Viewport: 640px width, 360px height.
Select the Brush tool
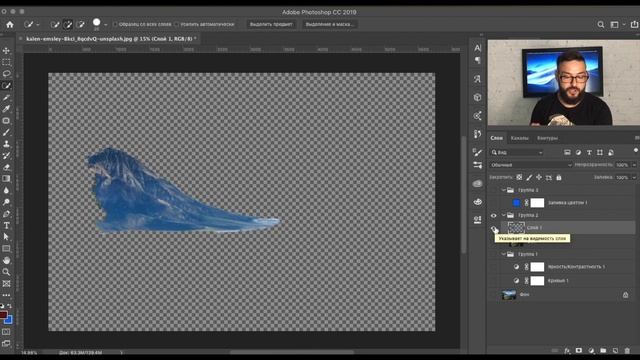pos(6,132)
